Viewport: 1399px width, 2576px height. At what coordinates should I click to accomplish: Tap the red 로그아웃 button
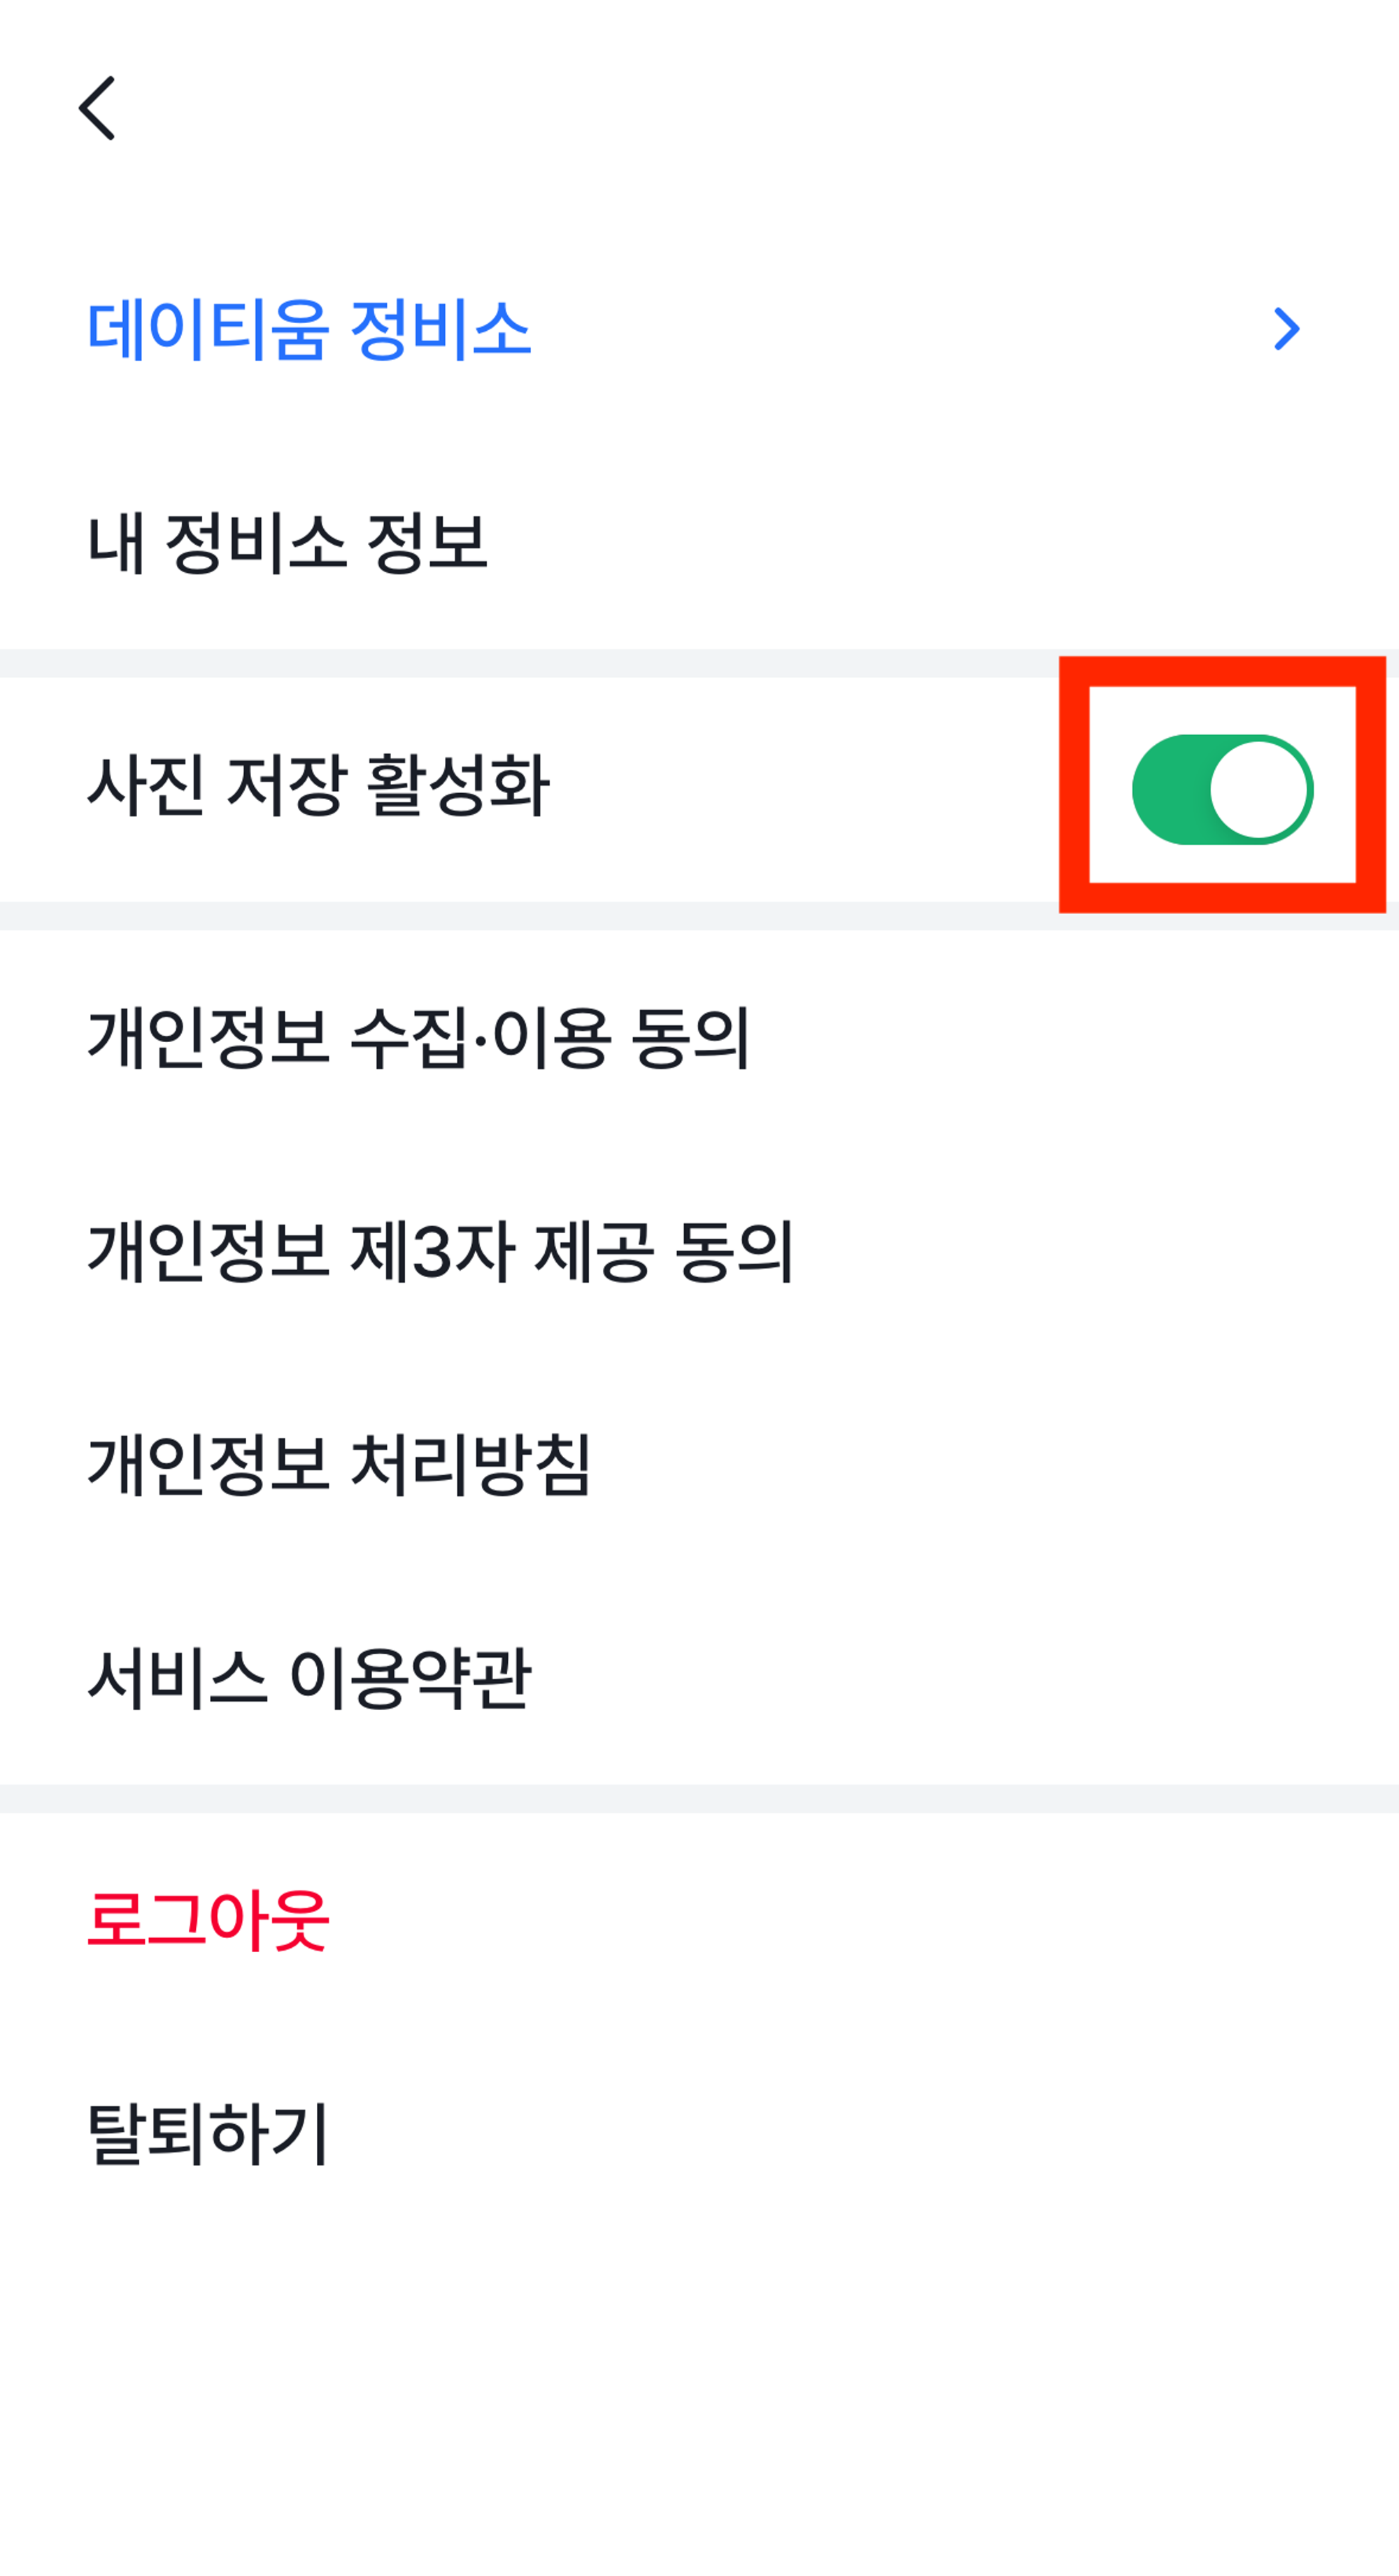tap(208, 1920)
